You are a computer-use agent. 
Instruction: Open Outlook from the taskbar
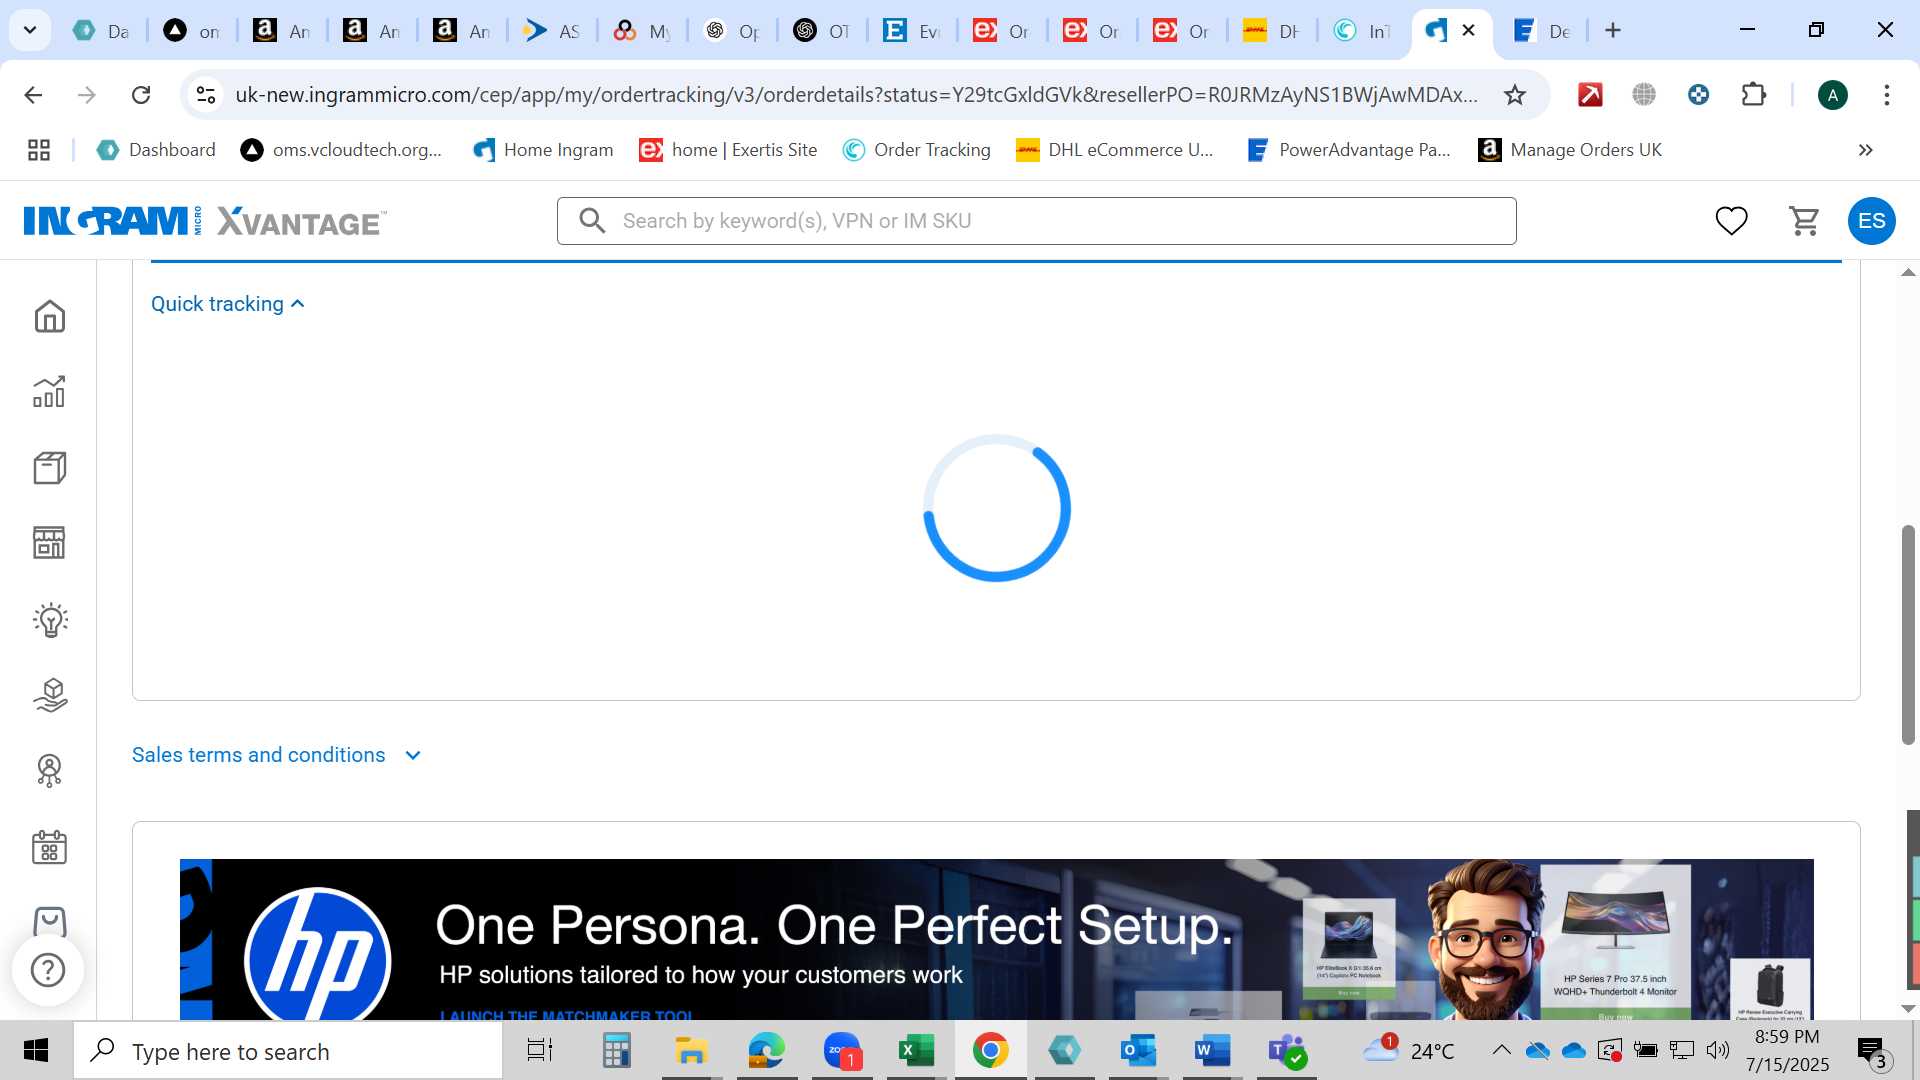(x=1138, y=1051)
